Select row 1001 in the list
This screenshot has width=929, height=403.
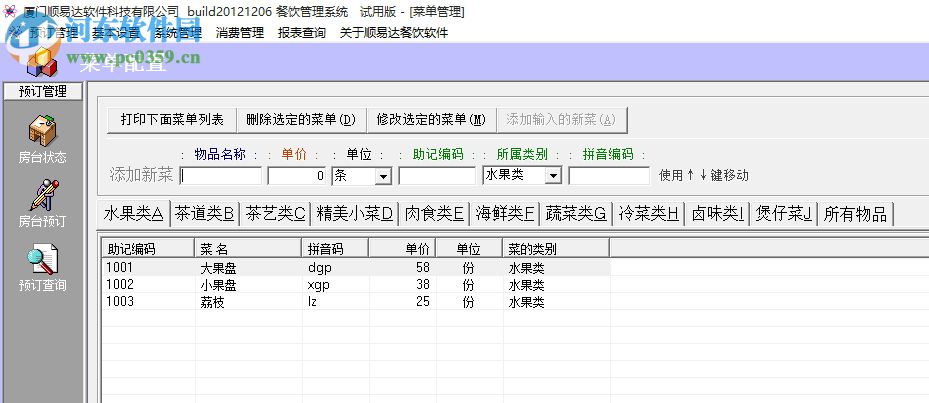coord(356,268)
